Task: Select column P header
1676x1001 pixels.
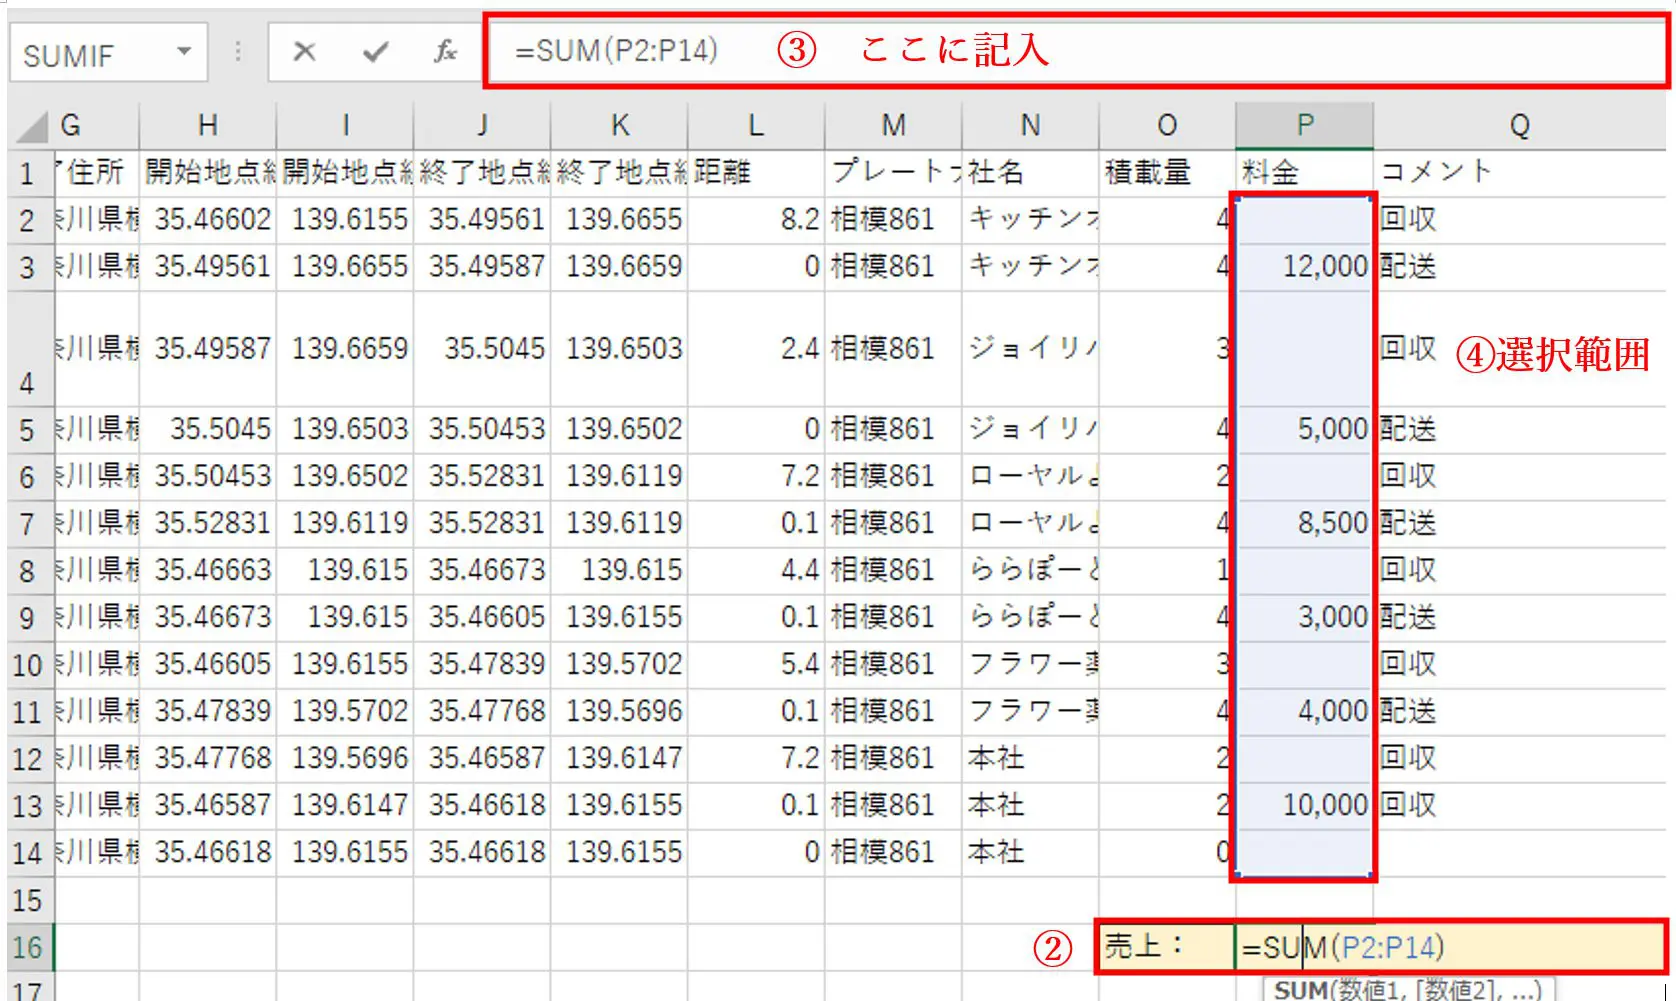Action: 1304,125
